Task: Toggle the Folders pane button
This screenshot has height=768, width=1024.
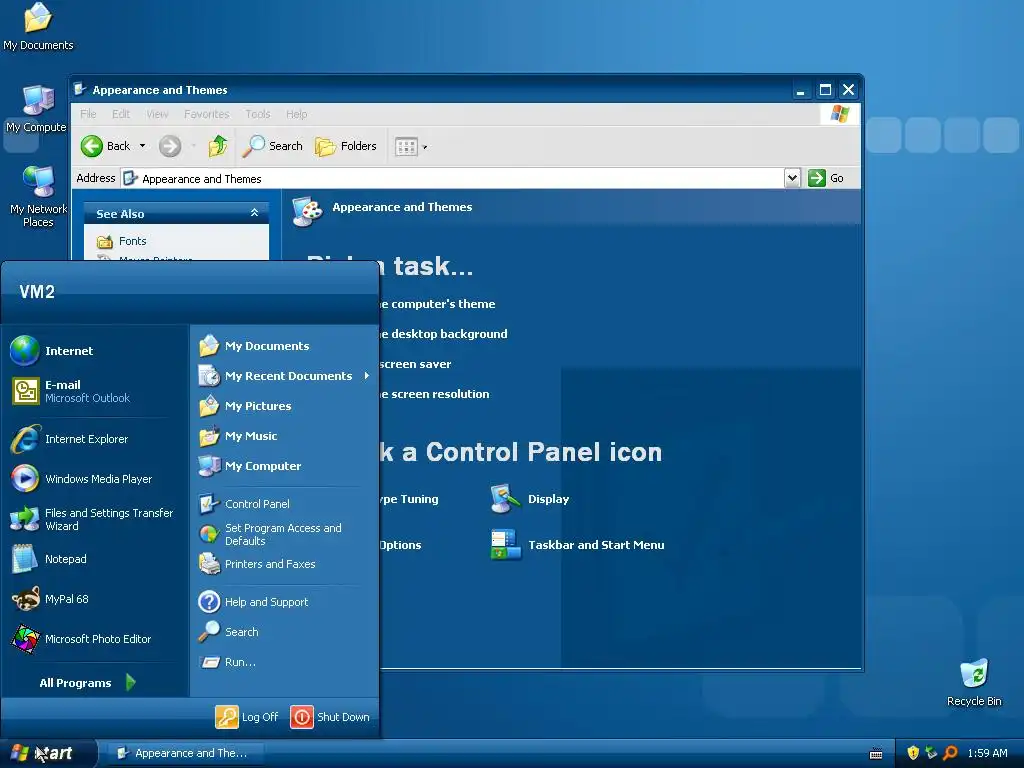Action: [346, 146]
